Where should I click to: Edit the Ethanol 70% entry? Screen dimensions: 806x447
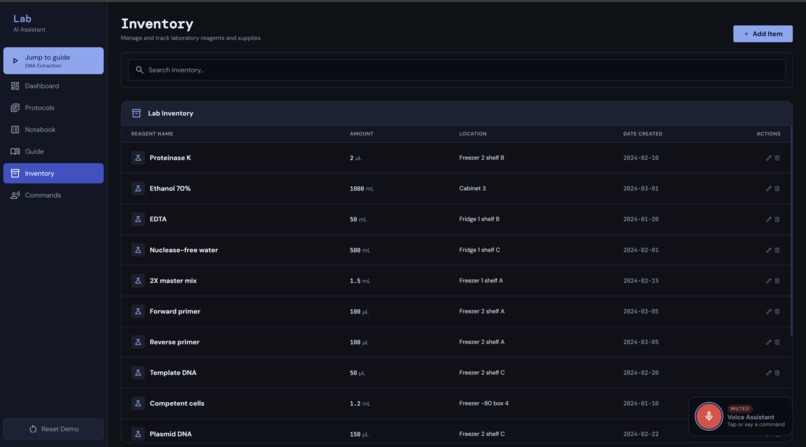tap(768, 189)
